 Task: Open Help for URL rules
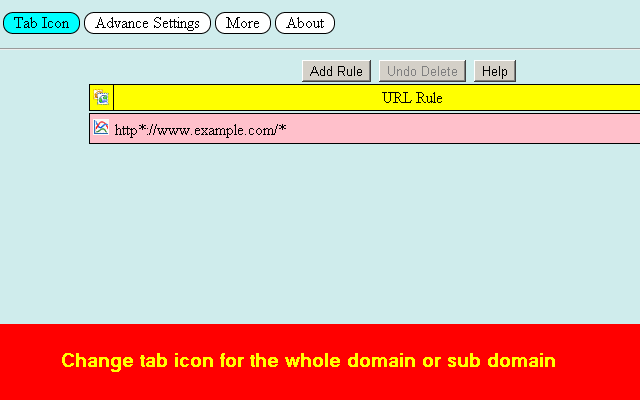(495, 71)
